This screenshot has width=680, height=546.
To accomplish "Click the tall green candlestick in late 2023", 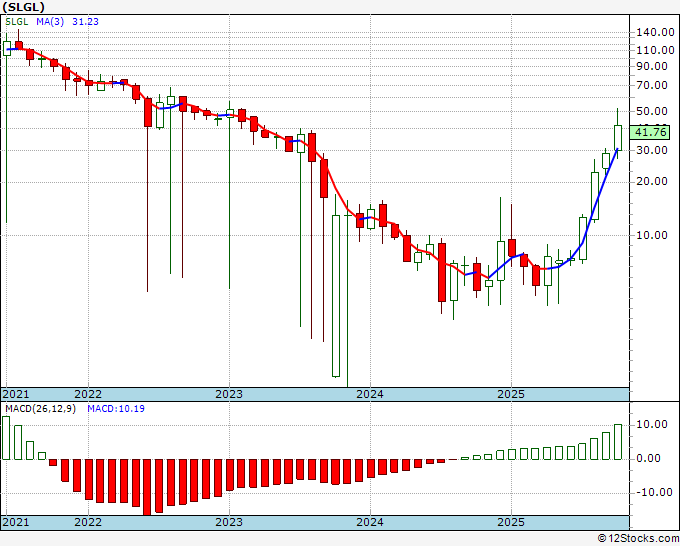I will point(336,296).
